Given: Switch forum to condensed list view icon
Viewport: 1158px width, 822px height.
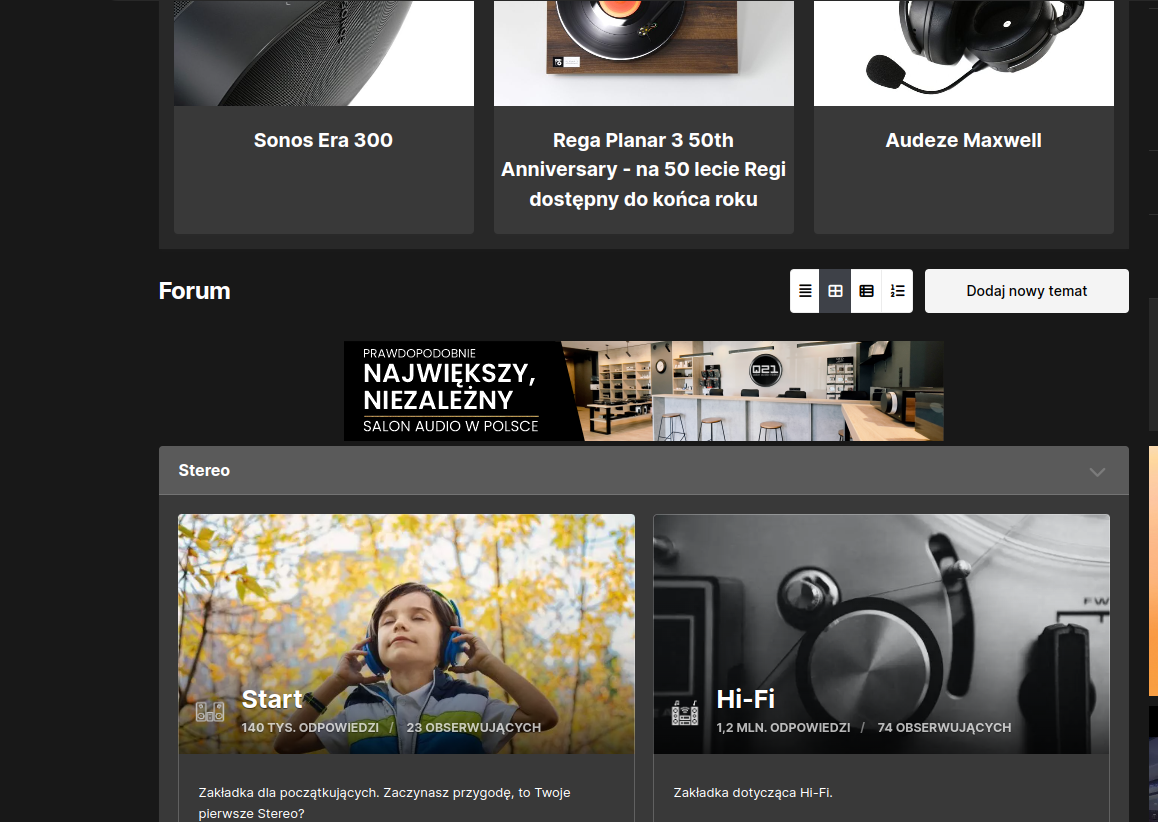Looking at the screenshot, I should (805, 291).
